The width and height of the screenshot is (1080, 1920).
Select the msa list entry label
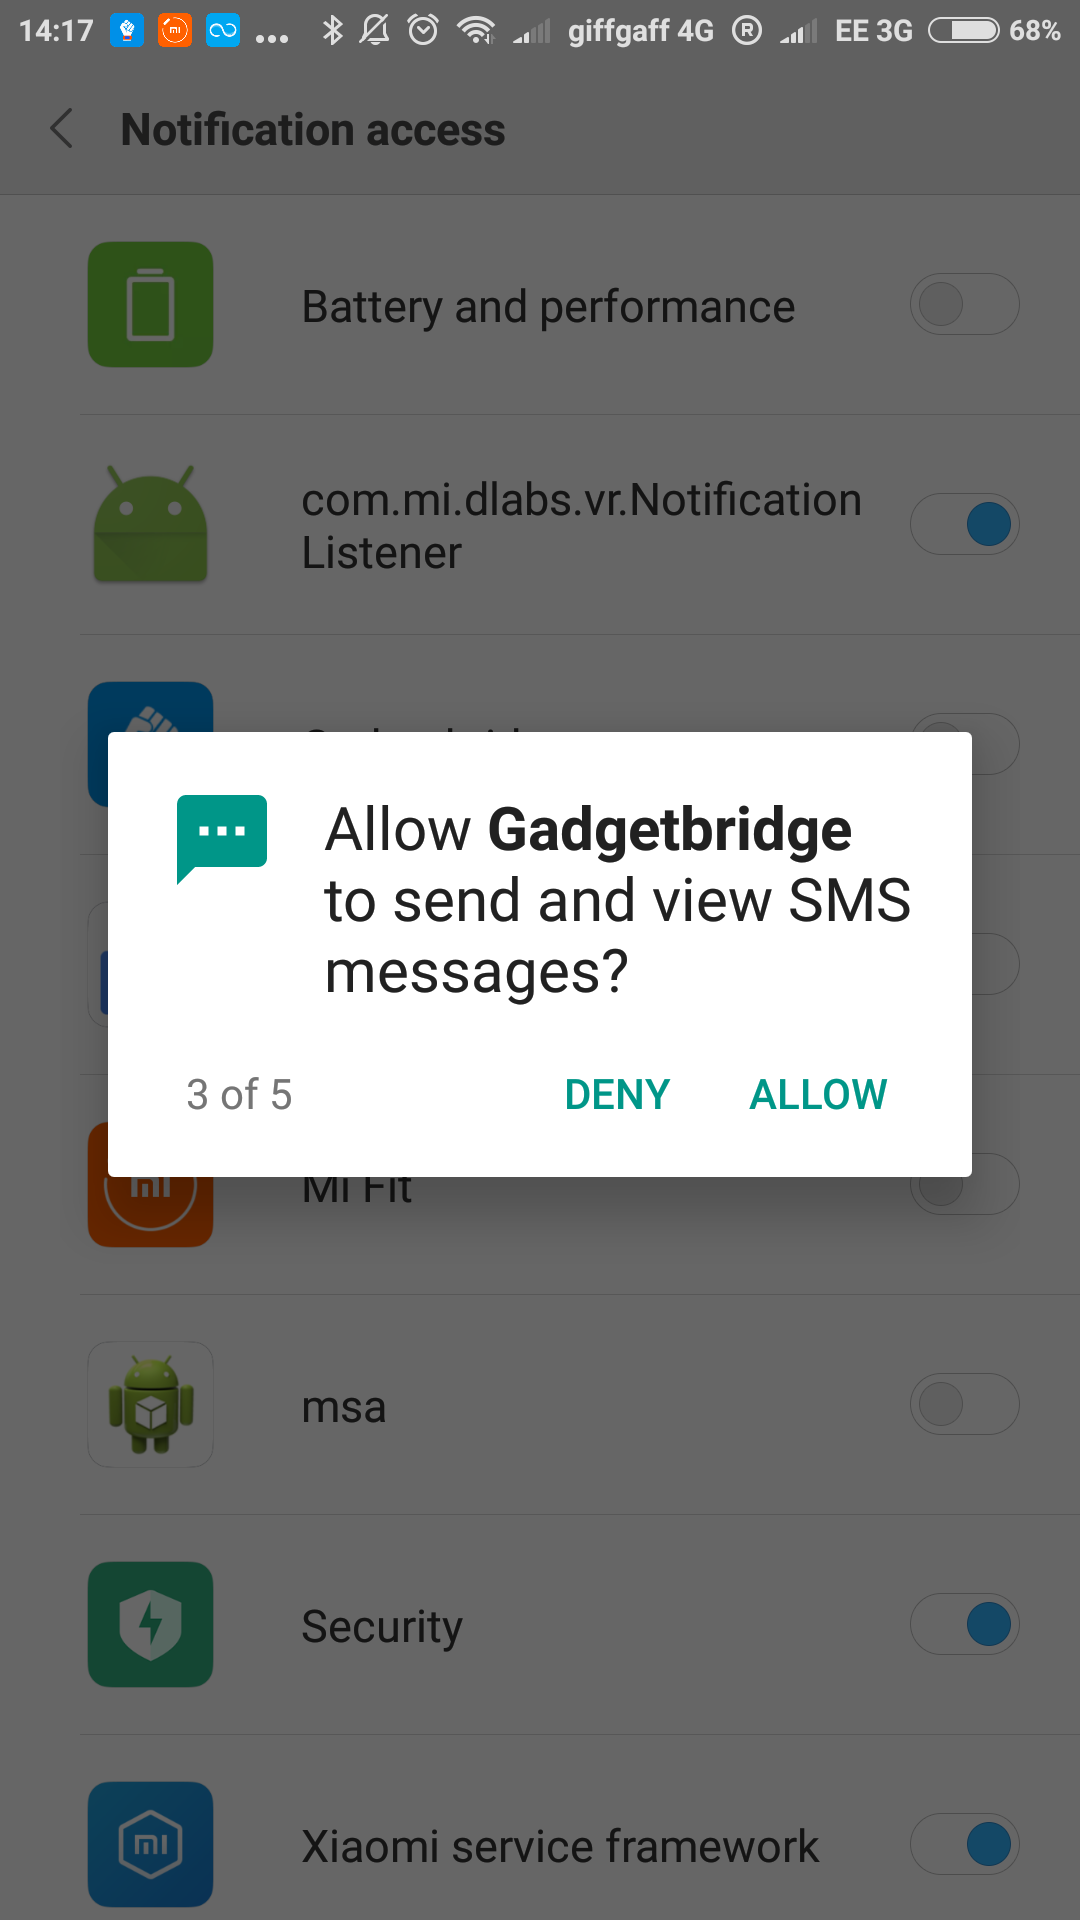point(344,1407)
